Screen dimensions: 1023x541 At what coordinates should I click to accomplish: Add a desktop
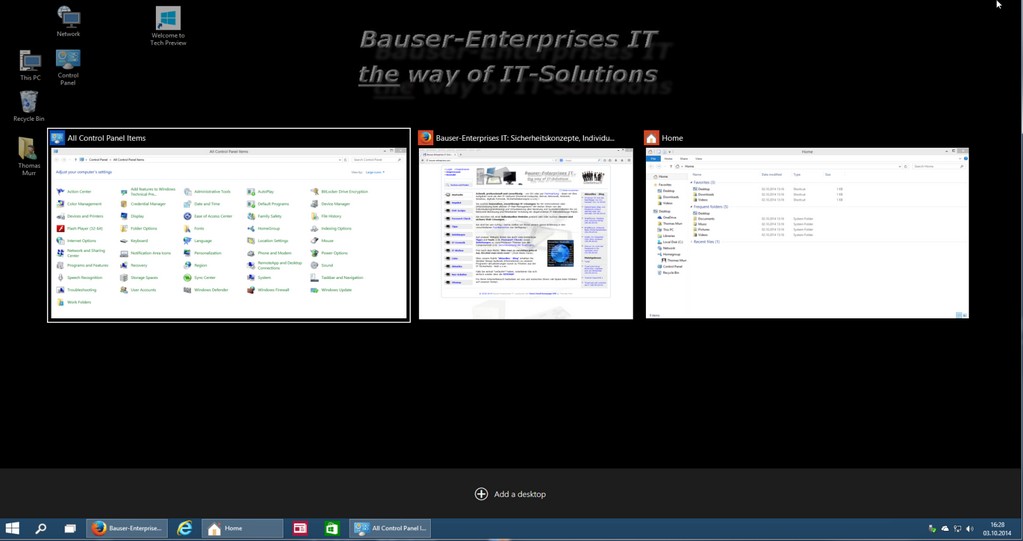tap(511, 494)
